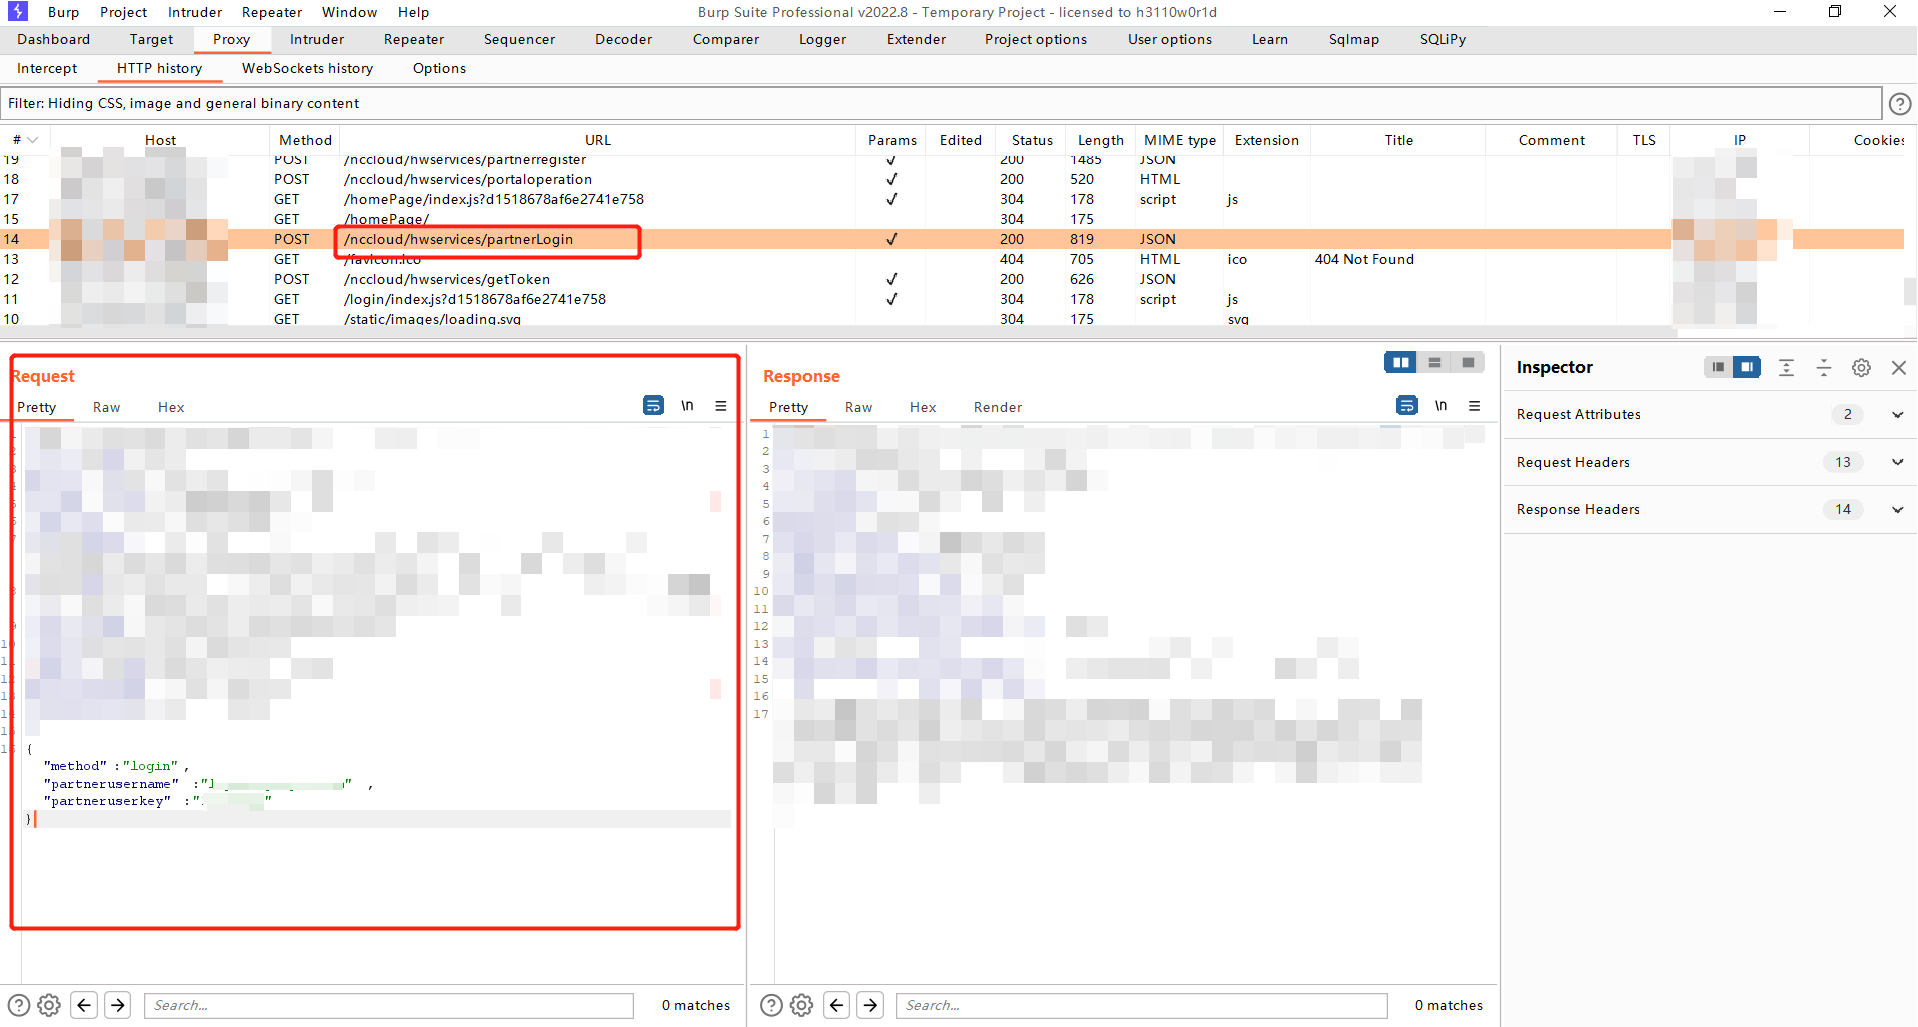Open Request search help icon

pos(19,1005)
